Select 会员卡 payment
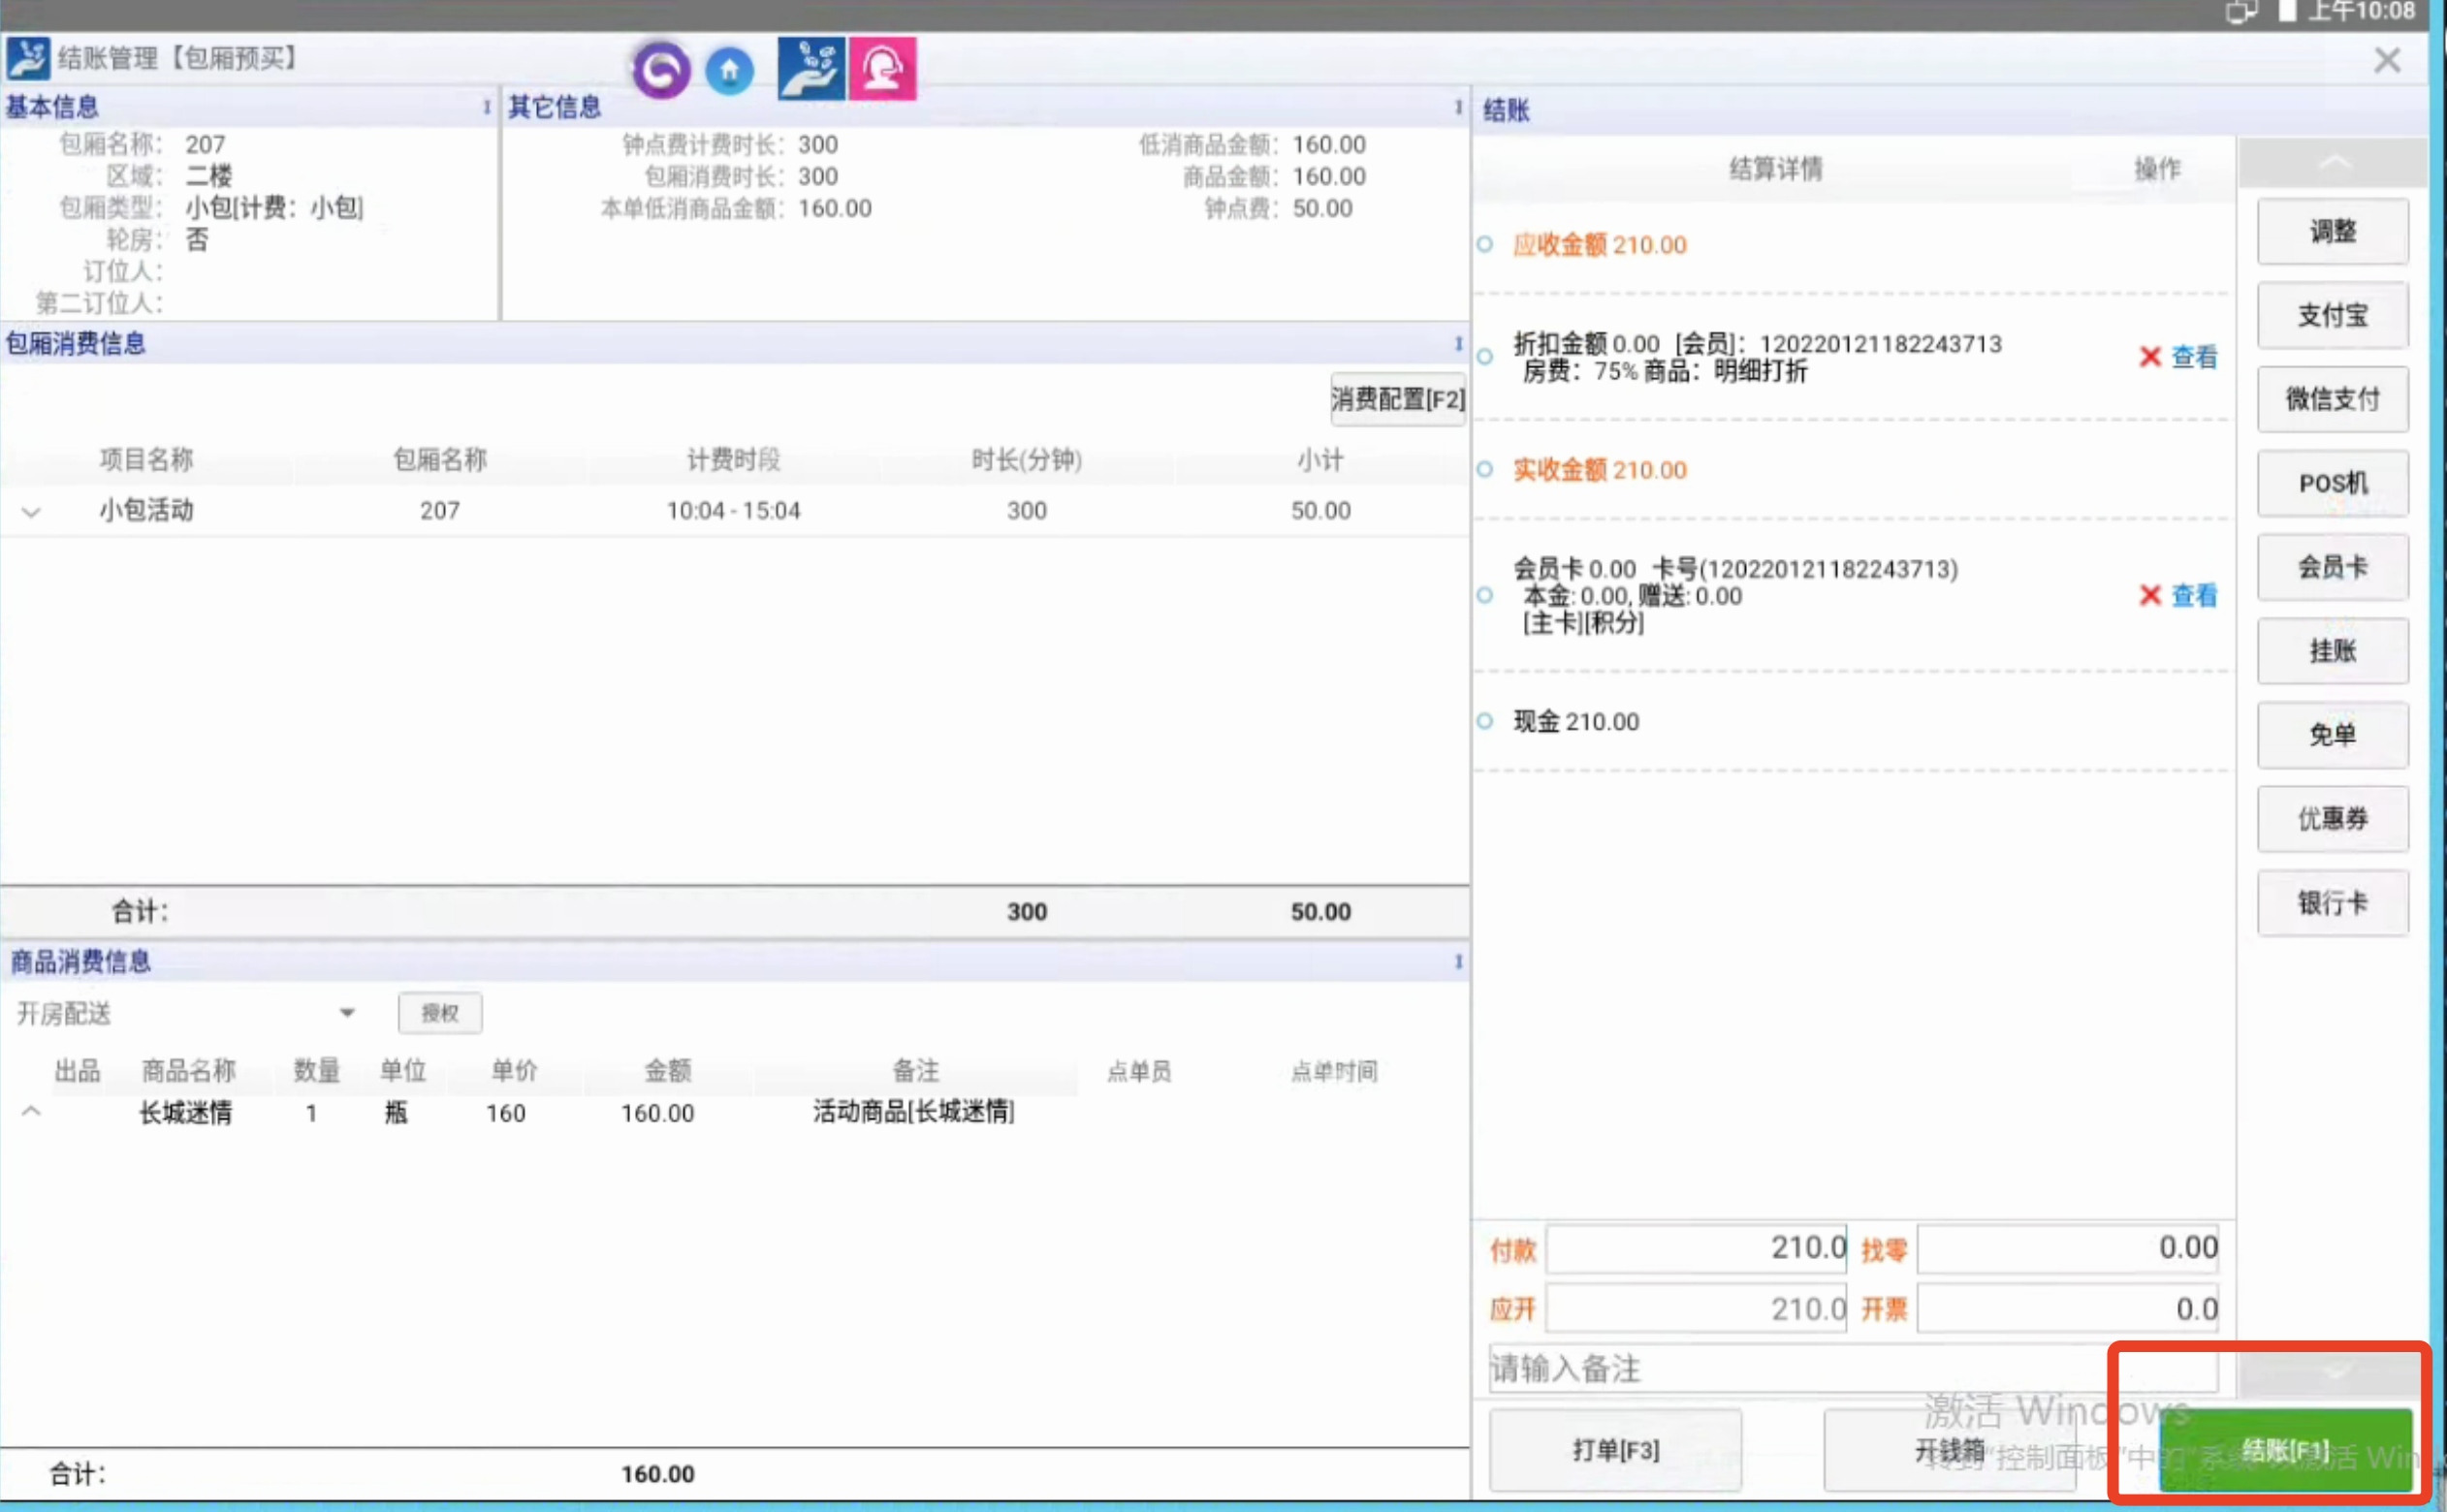This screenshot has height=1512, width=2447. (2332, 568)
